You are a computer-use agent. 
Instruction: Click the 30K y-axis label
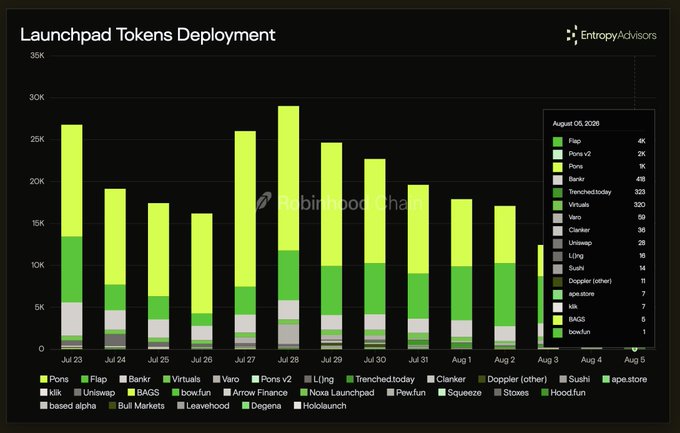click(x=37, y=98)
